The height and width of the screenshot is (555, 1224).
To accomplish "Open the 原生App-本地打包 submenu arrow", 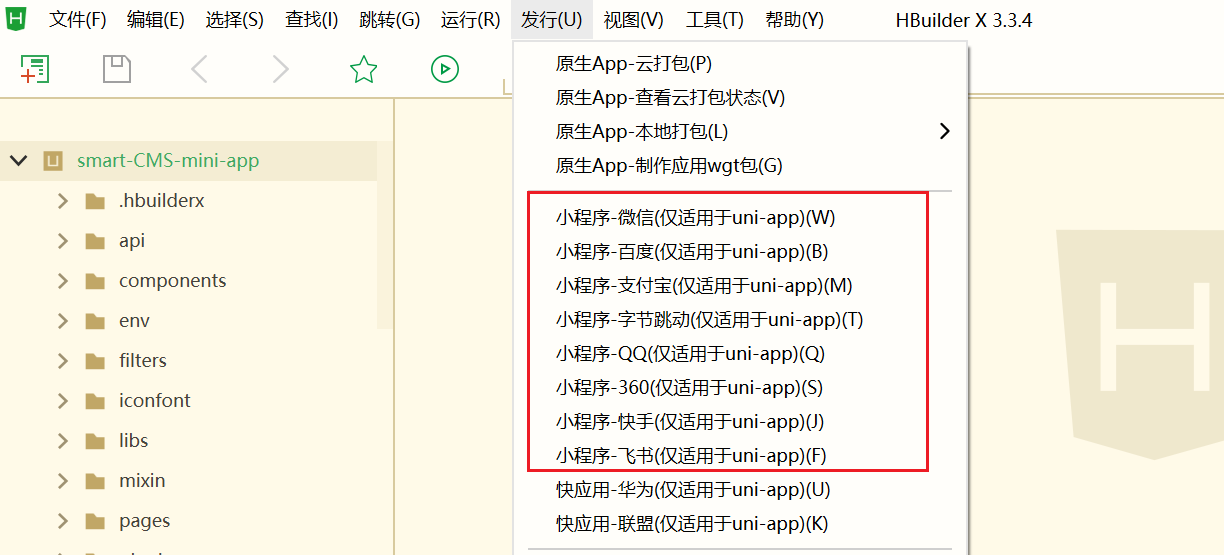I will [945, 131].
